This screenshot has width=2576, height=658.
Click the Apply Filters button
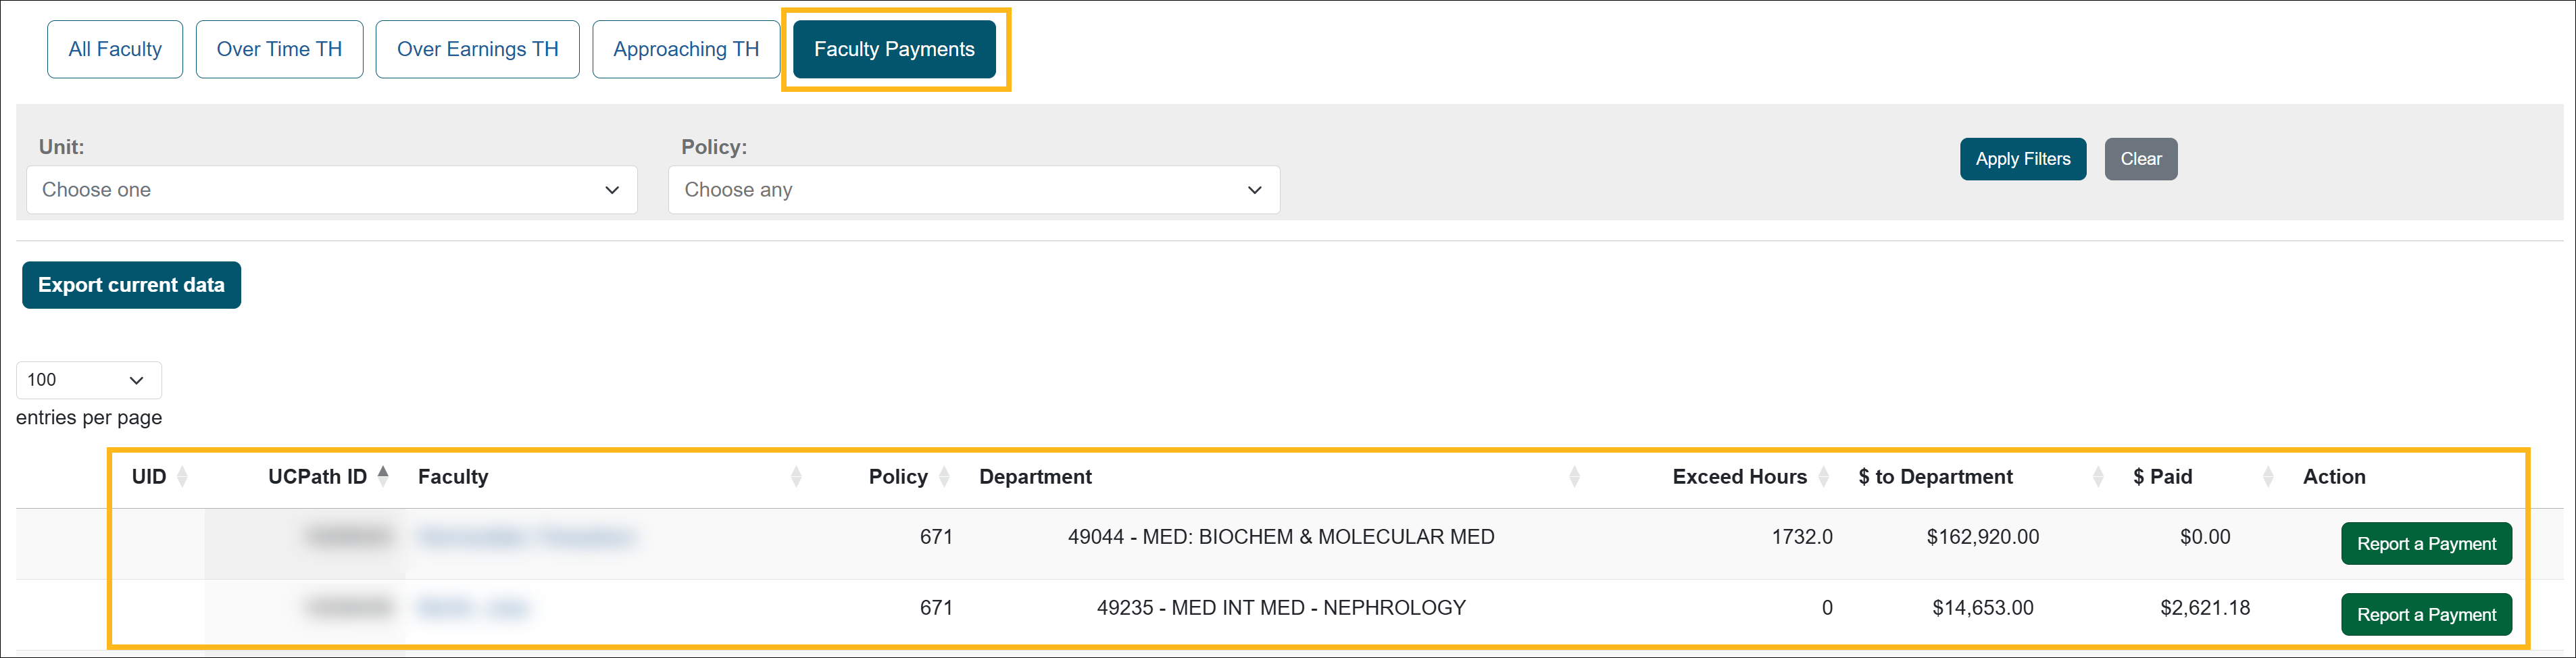(2022, 159)
